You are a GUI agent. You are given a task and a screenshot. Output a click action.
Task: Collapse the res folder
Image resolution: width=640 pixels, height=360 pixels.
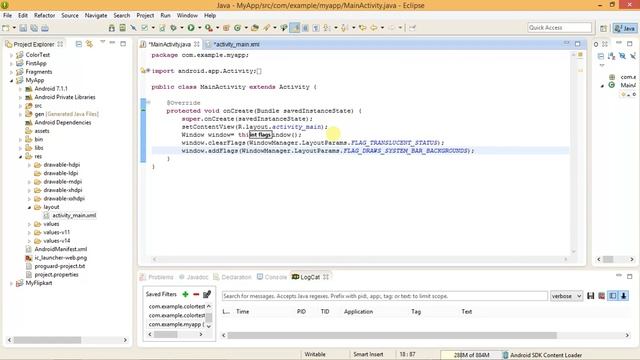(x=20, y=156)
